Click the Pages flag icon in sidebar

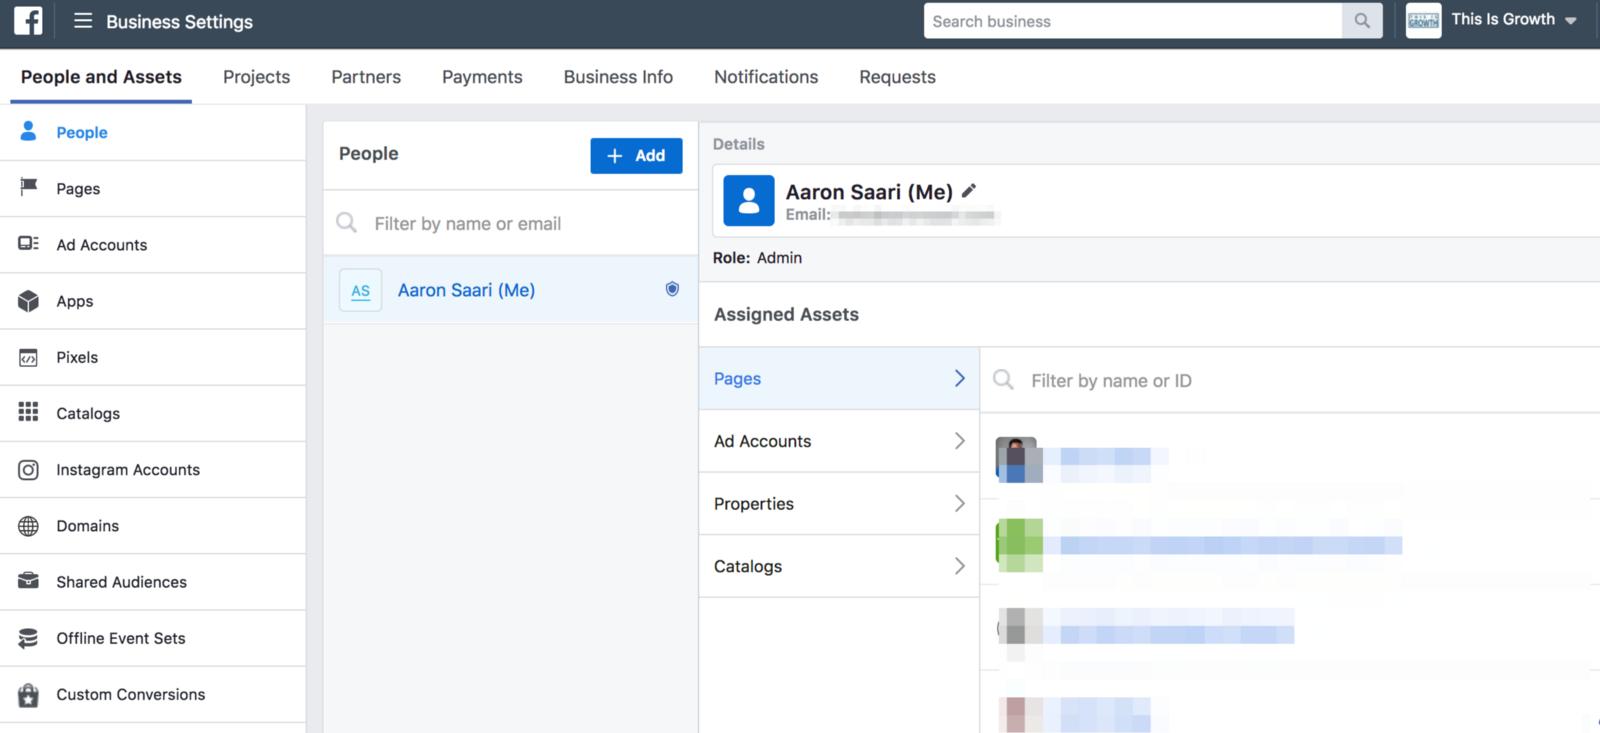tap(28, 187)
